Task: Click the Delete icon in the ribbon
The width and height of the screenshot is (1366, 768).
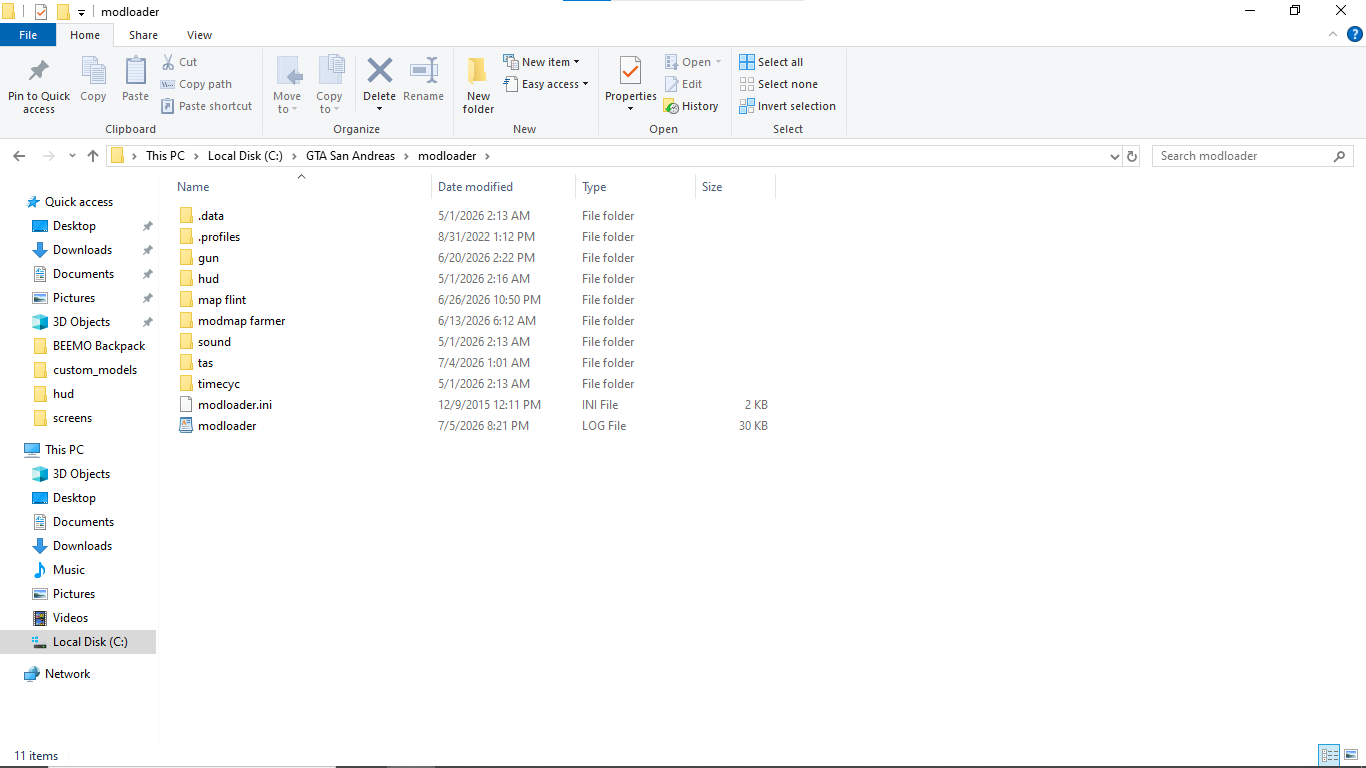Action: [379, 71]
